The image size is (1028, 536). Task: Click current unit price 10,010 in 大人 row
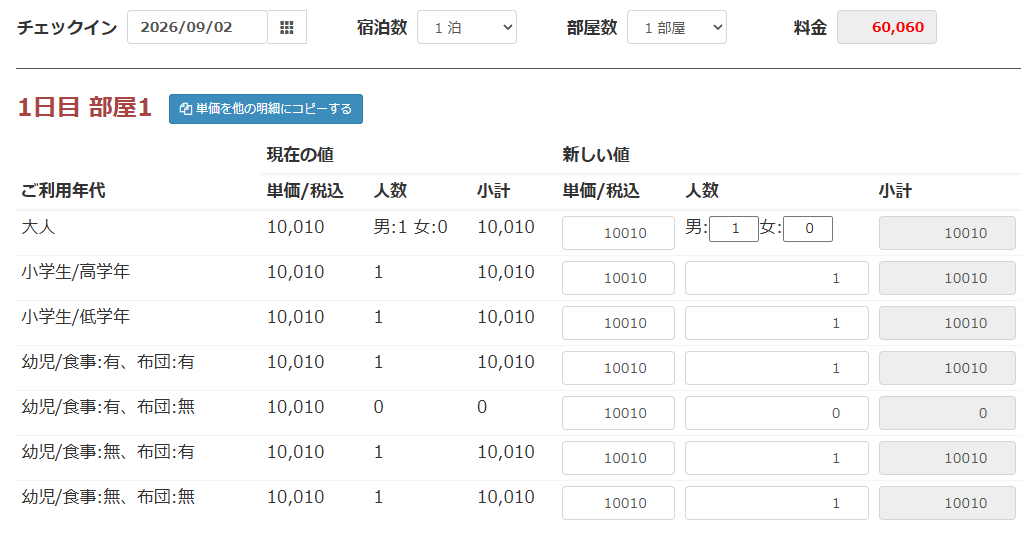pyautogui.click(x=296, y=227)
